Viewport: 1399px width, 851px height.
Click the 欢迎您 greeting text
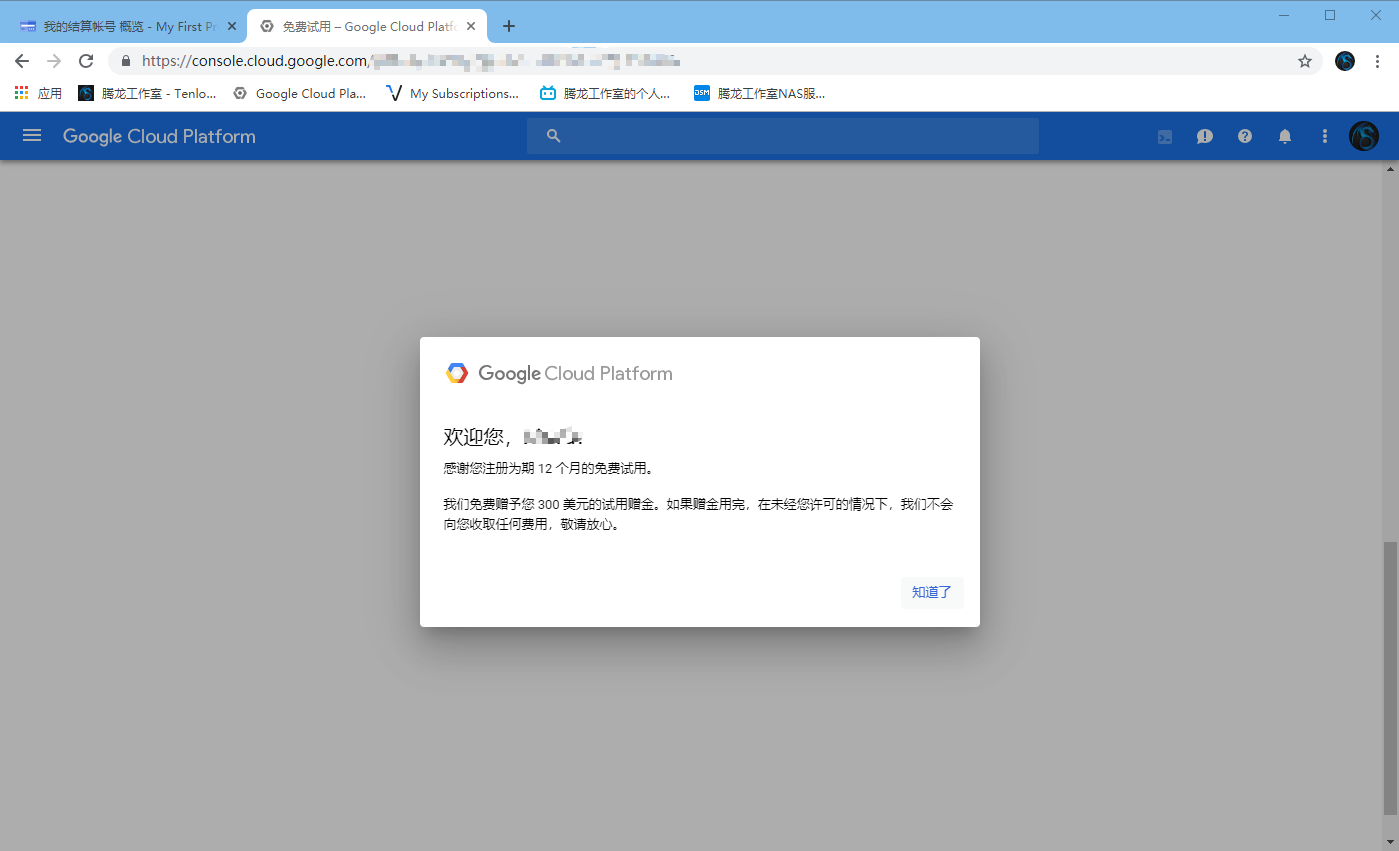coord(513,437)
